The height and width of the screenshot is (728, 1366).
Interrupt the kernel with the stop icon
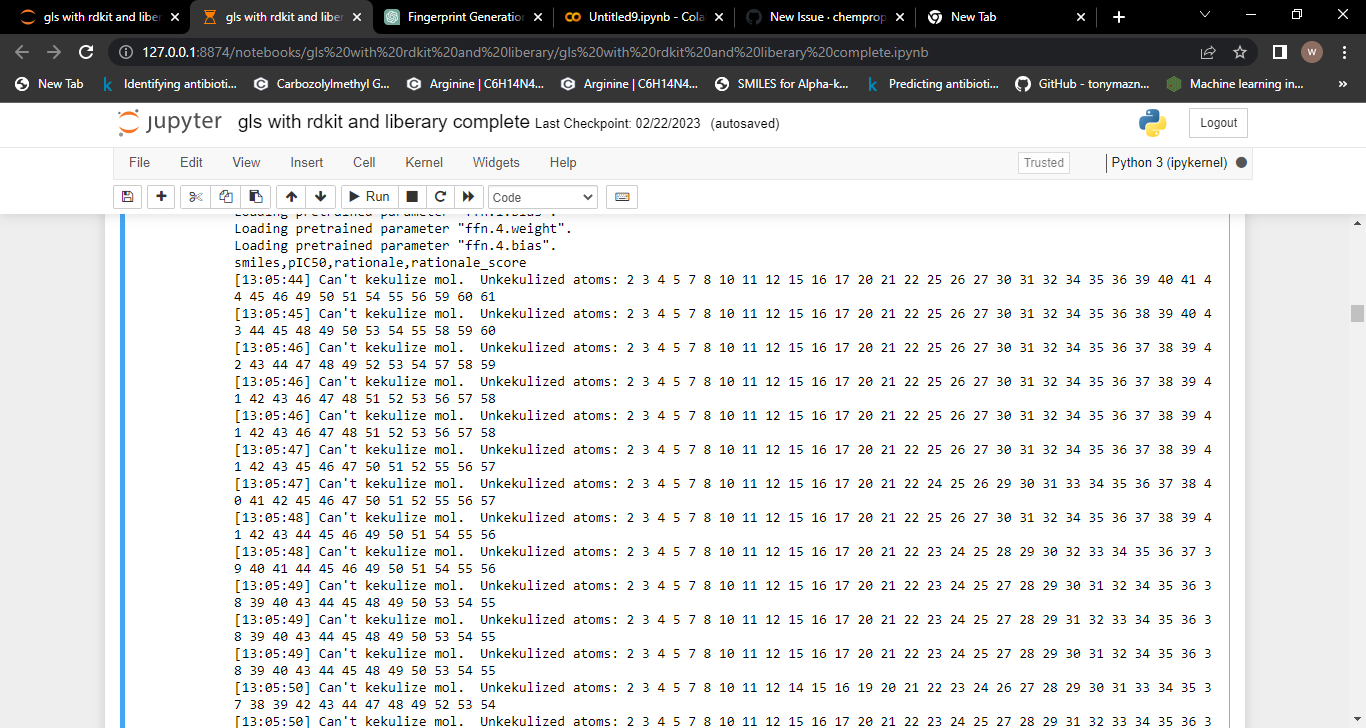[x=412, y=197]
